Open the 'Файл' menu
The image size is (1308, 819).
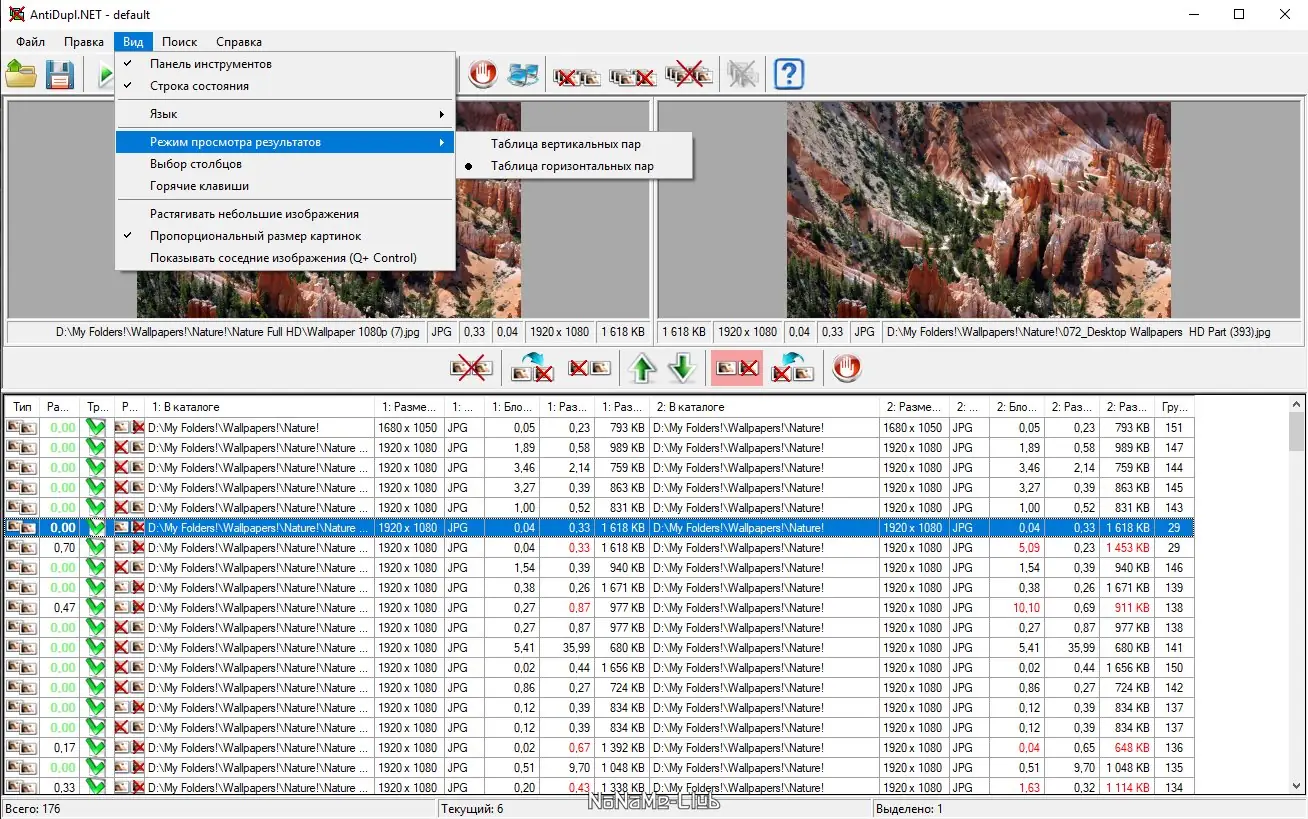[x=30, y=42]
